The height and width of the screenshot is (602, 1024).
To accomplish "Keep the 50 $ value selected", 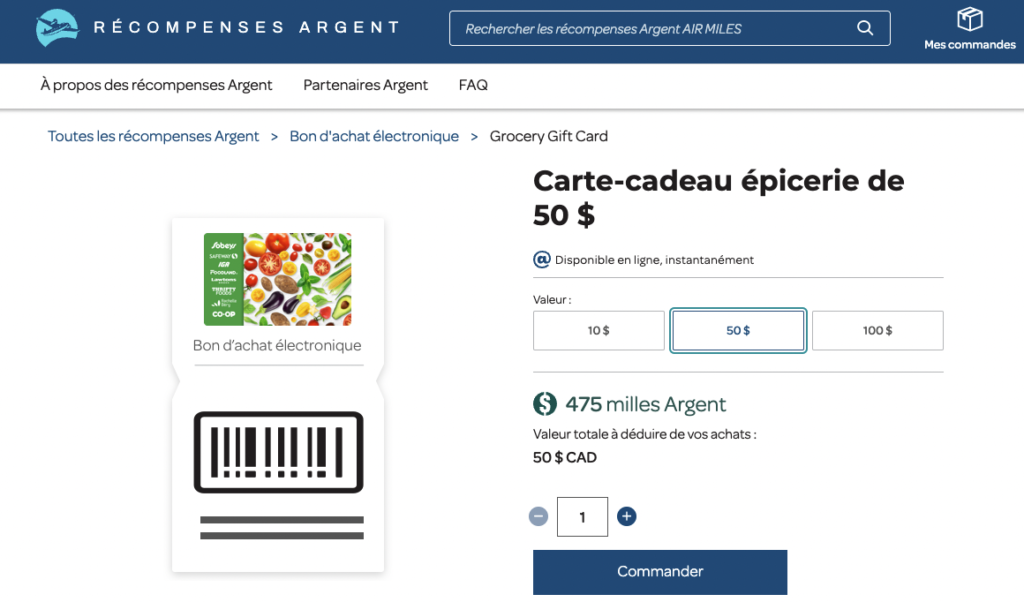I will click(x=738, y=330).
